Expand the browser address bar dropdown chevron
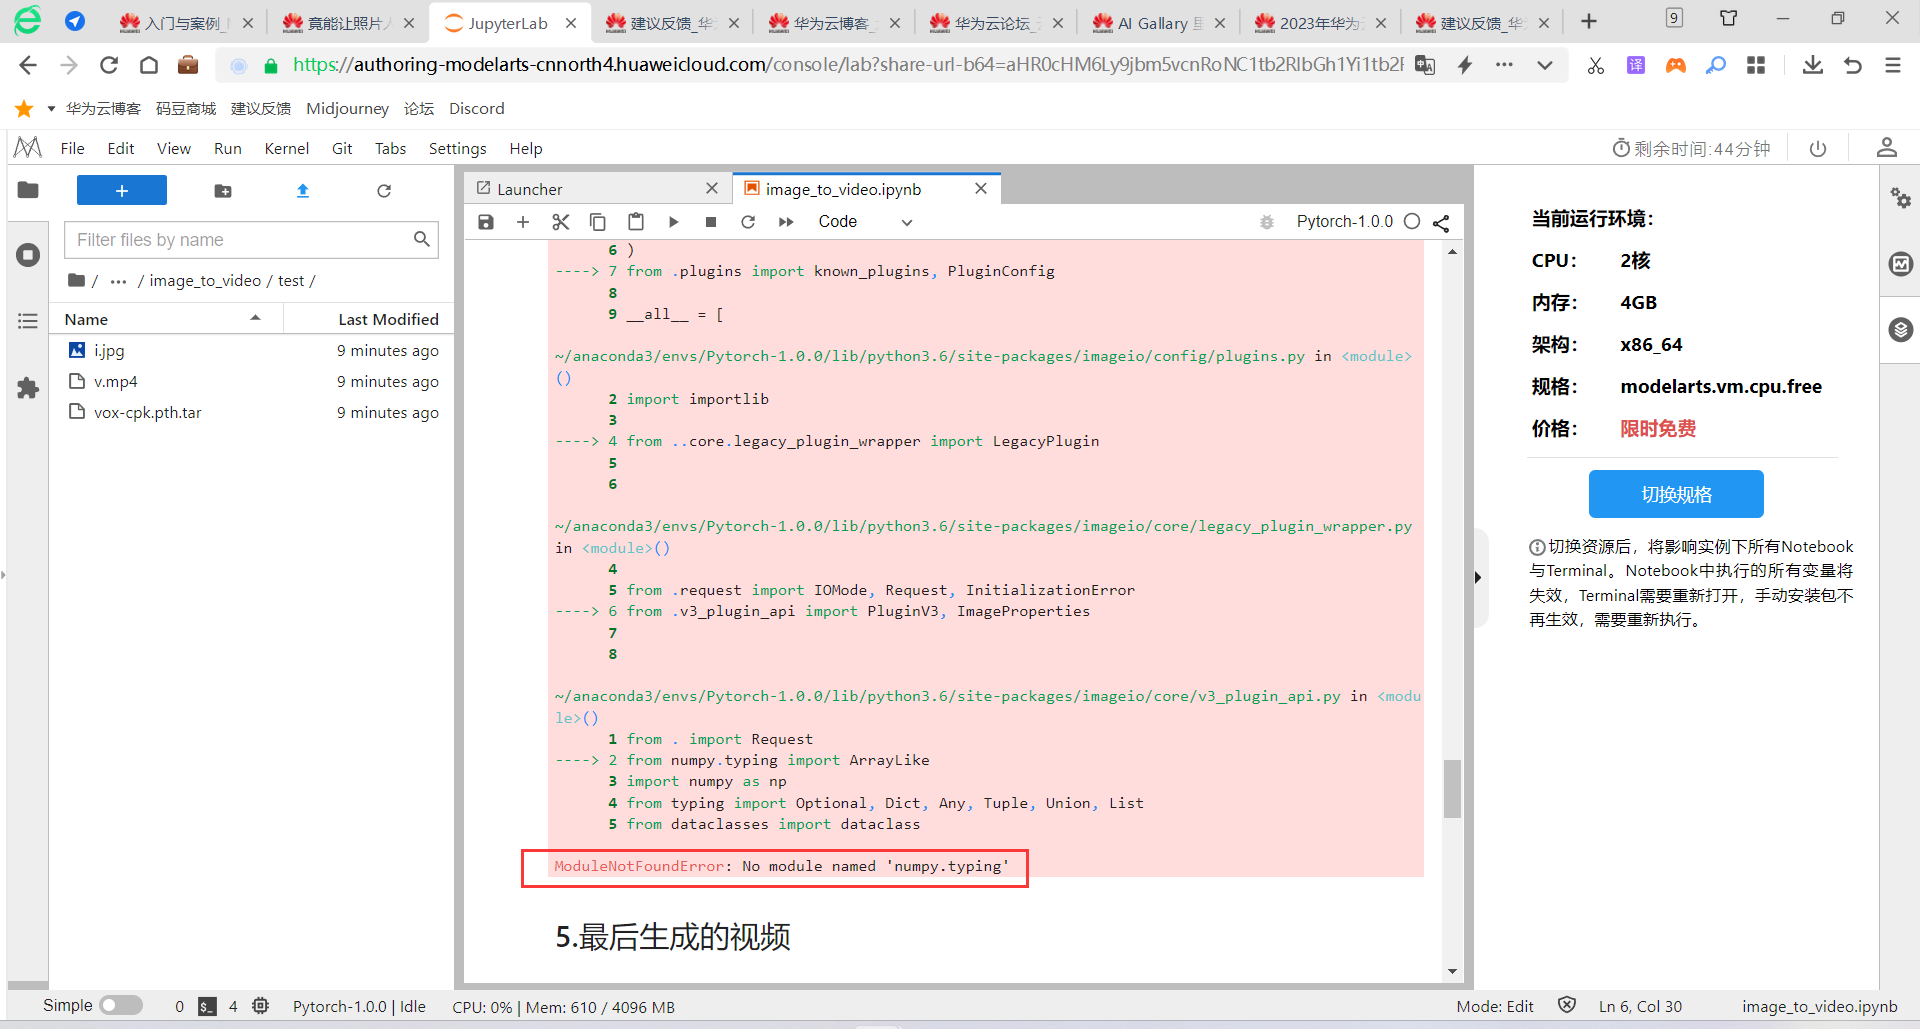1920x1029 pixels. pyautogui.click(x=1545, y=66)
